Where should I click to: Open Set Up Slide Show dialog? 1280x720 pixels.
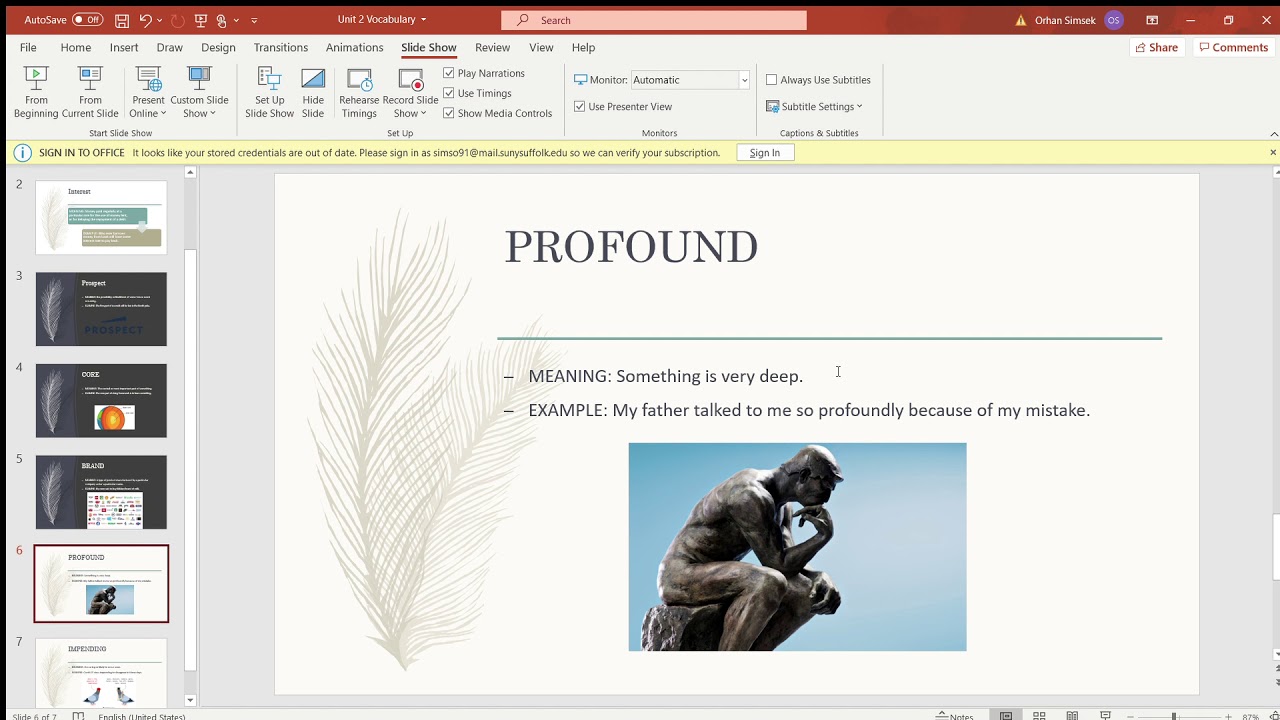tap(270, 93)
